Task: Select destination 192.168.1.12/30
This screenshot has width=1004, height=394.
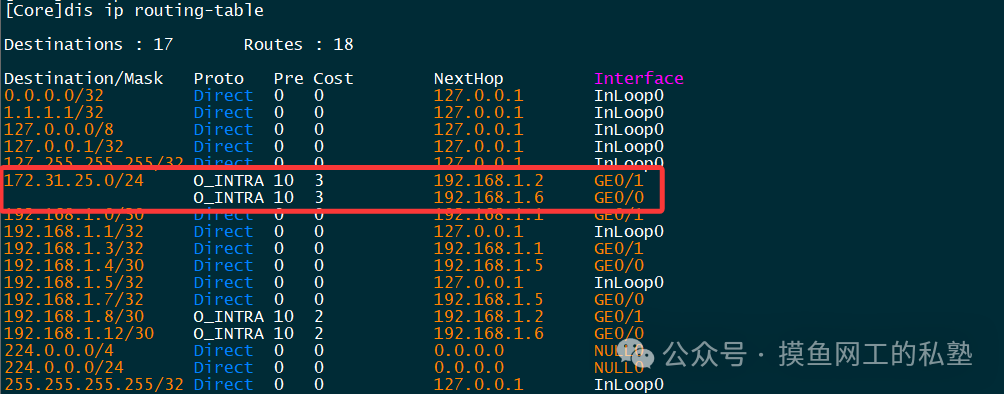Action: (x=79, y=334)
